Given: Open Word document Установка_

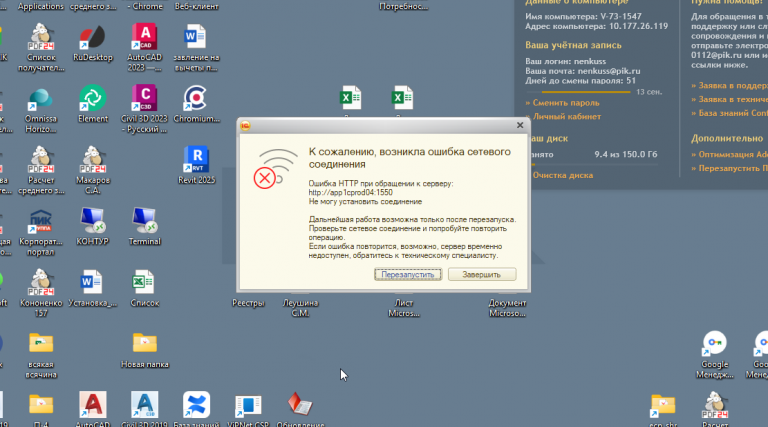Looking at the screenshot, I should tap(93, 288).
